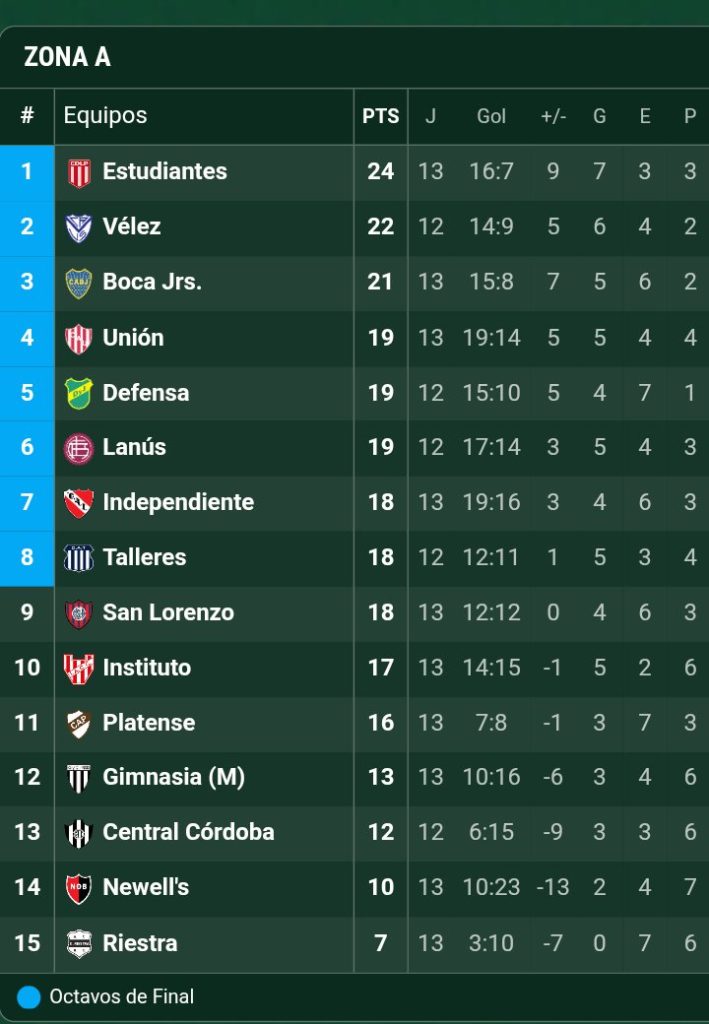Click the Equipos column header
709x1024 pixels.
(x=105, y=116)
